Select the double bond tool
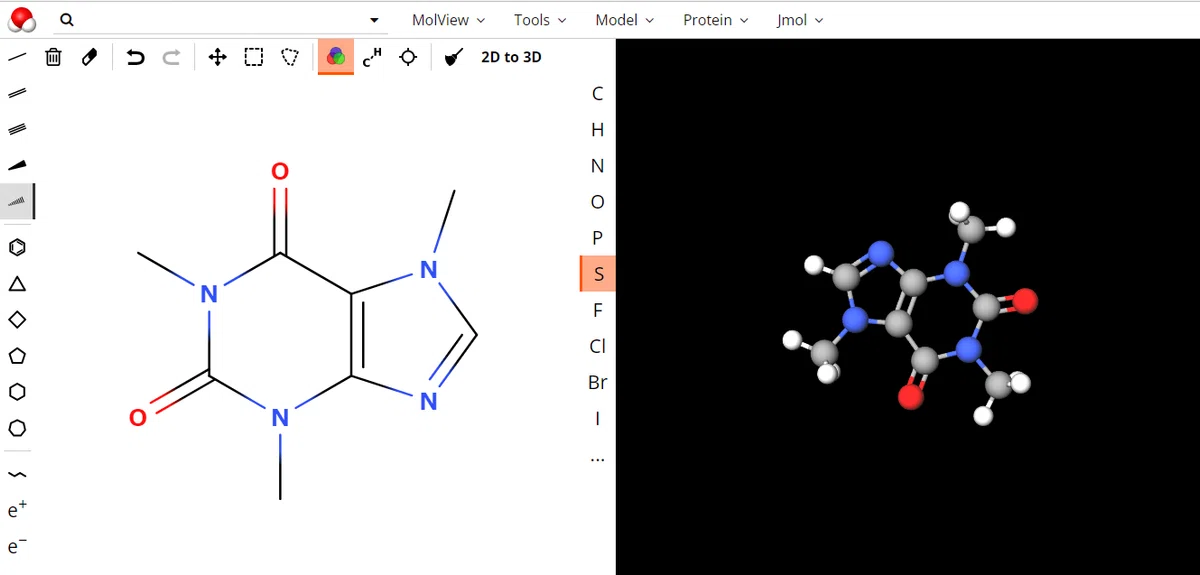This screenshot has width=1200, height=575. 17,93
